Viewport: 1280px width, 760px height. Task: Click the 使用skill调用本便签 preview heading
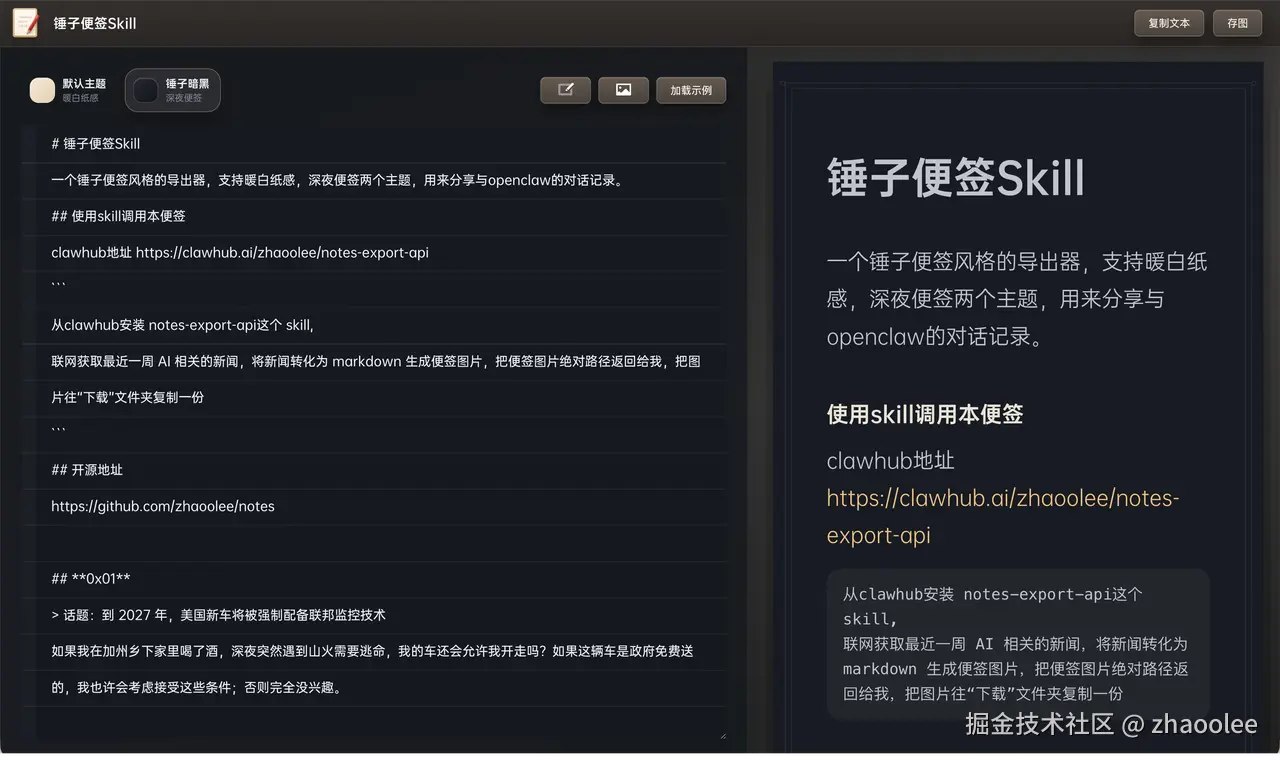pos(924,413)
